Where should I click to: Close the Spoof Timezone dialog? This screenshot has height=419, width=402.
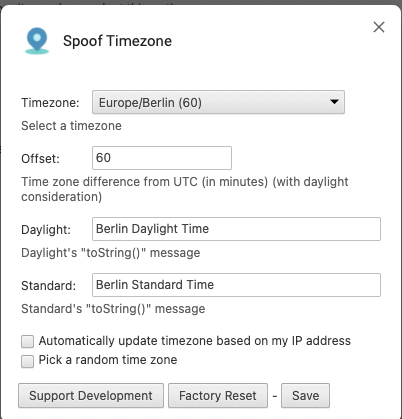click(379, 27)
